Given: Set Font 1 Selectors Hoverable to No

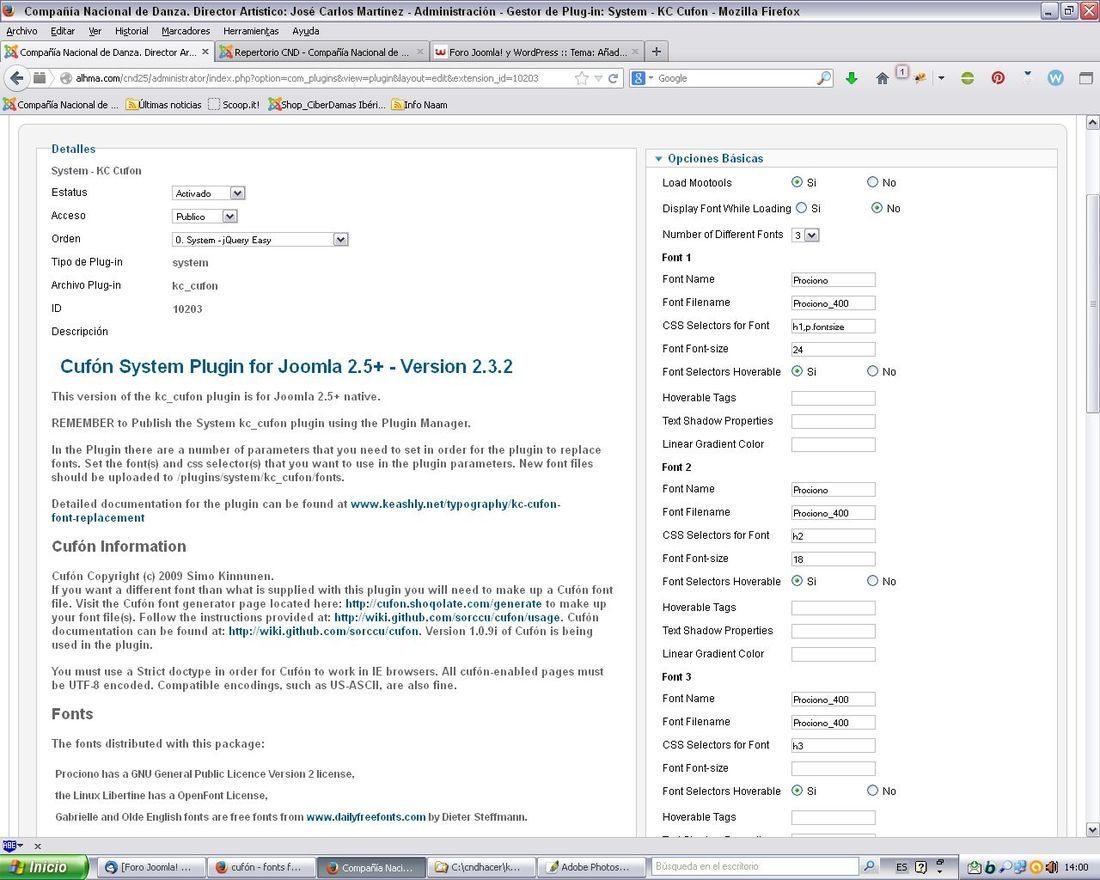Looking at the screenshot, I should 872,371.
